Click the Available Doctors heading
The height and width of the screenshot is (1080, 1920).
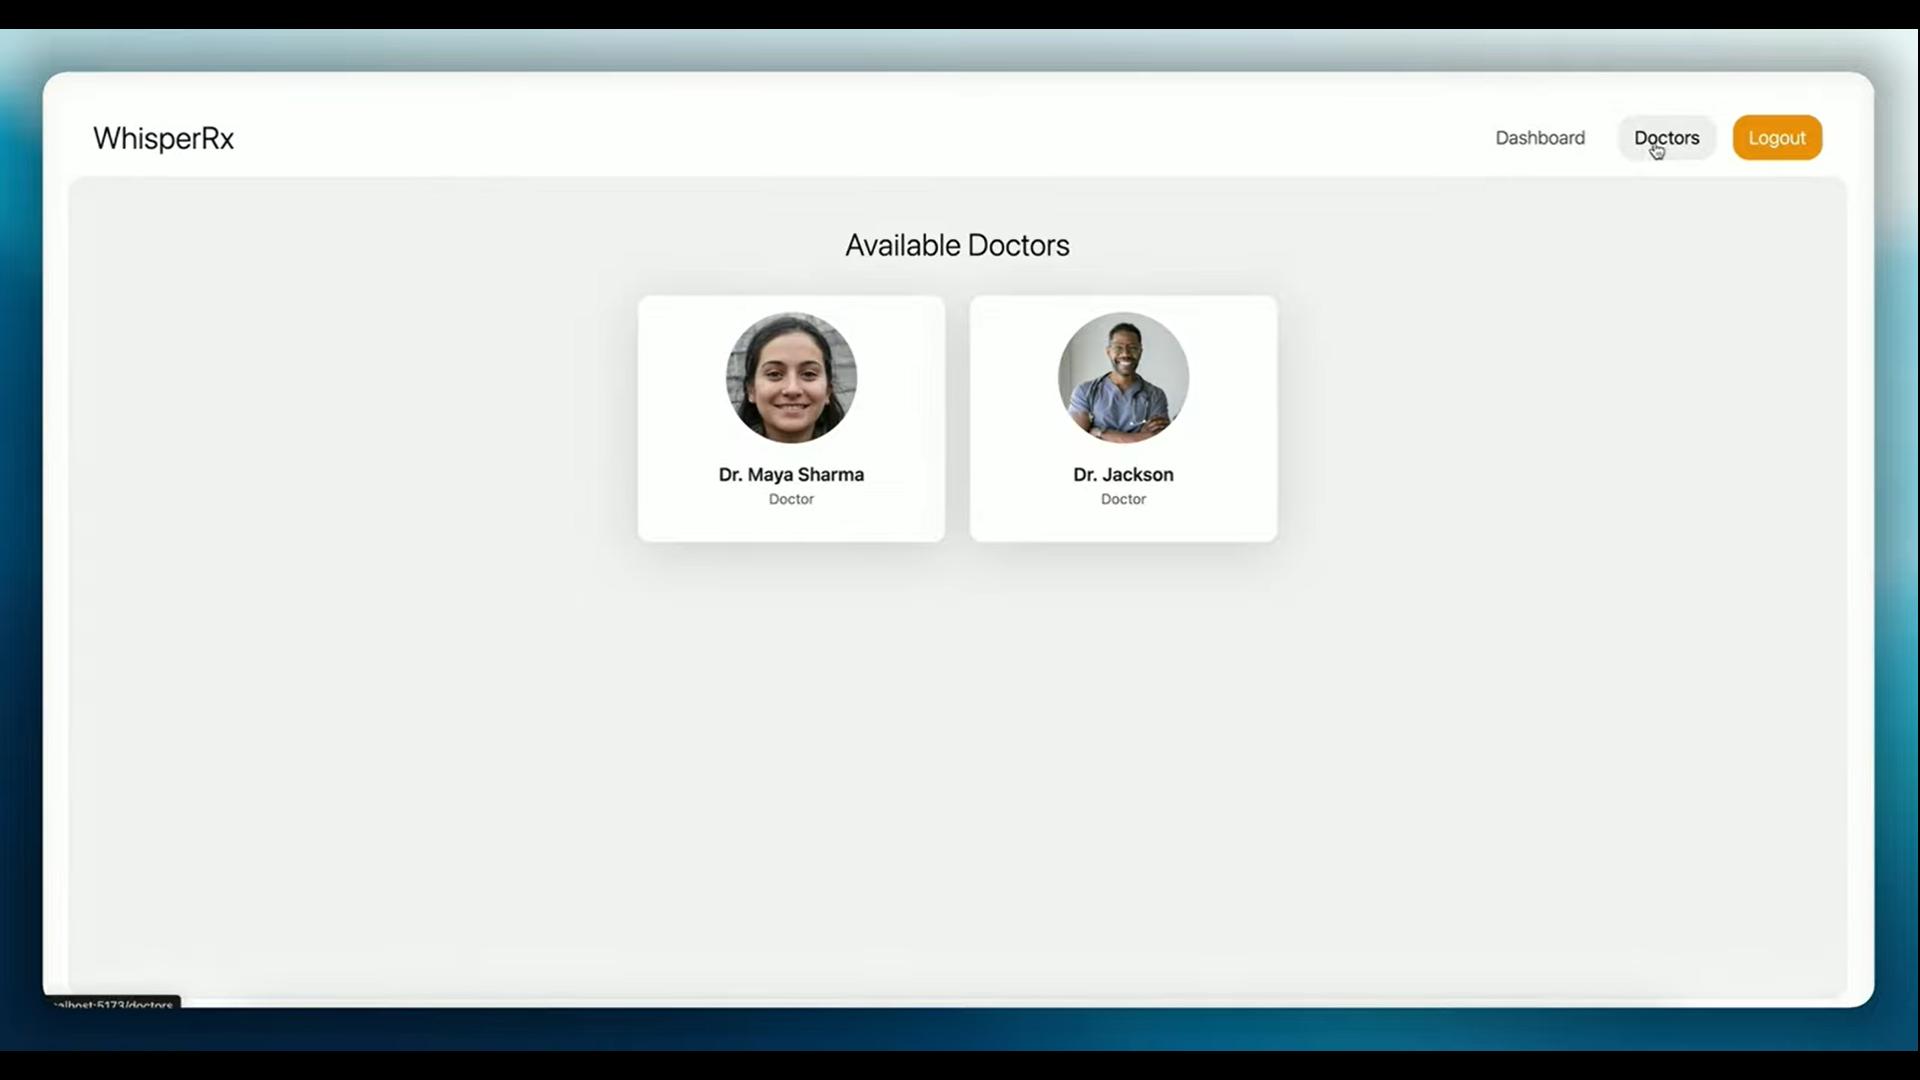[957, 245]
